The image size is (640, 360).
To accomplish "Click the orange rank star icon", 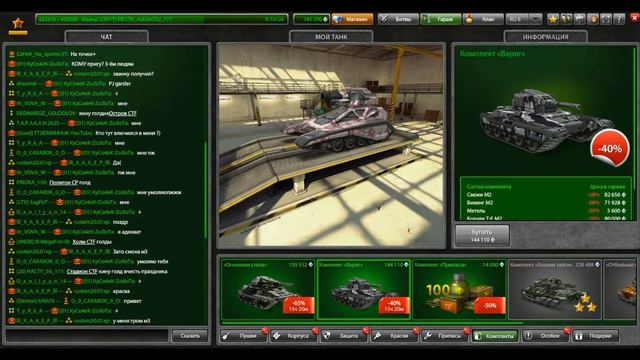I will 18,24.
